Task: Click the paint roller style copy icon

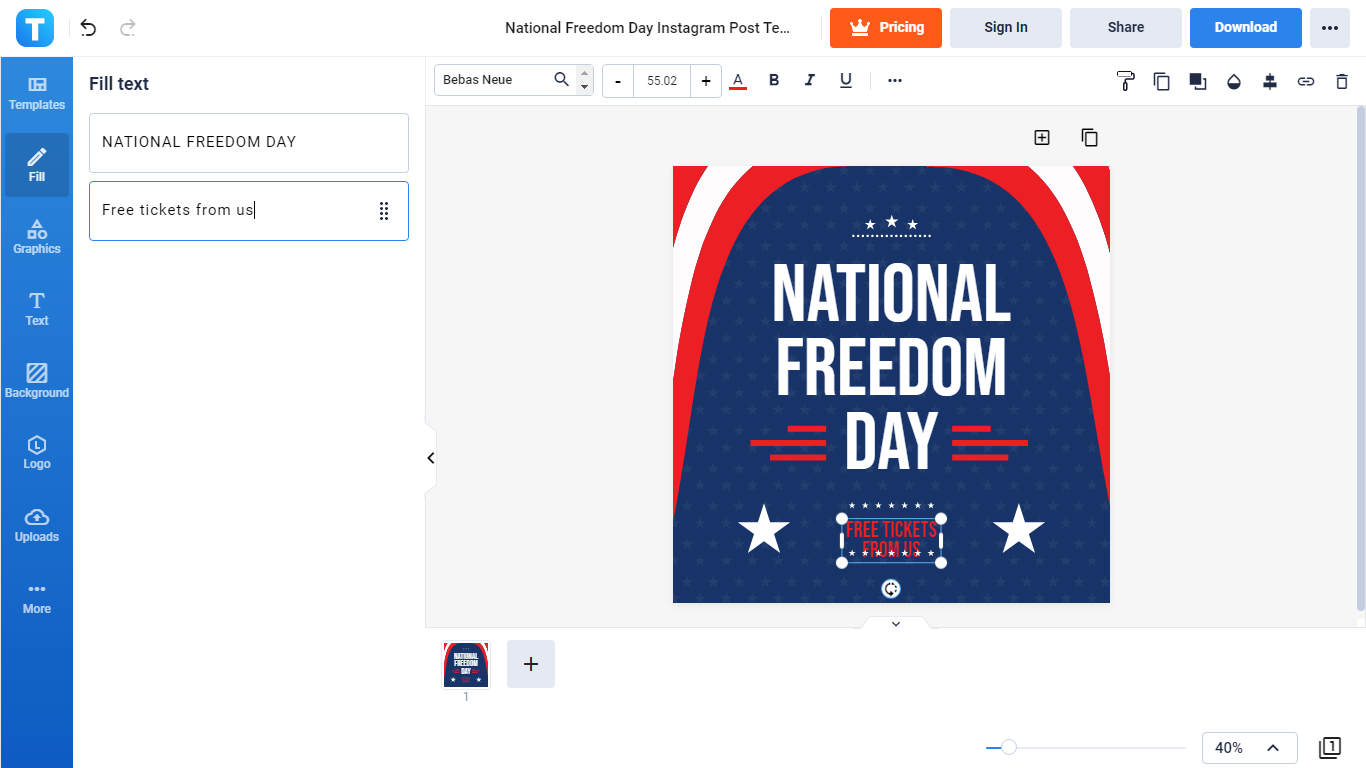Action: point(1126,81)
